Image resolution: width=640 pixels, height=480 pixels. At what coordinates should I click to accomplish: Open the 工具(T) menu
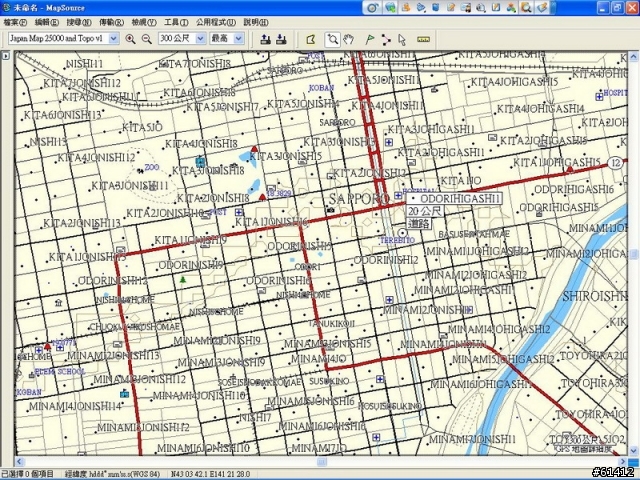pos(176,22)
